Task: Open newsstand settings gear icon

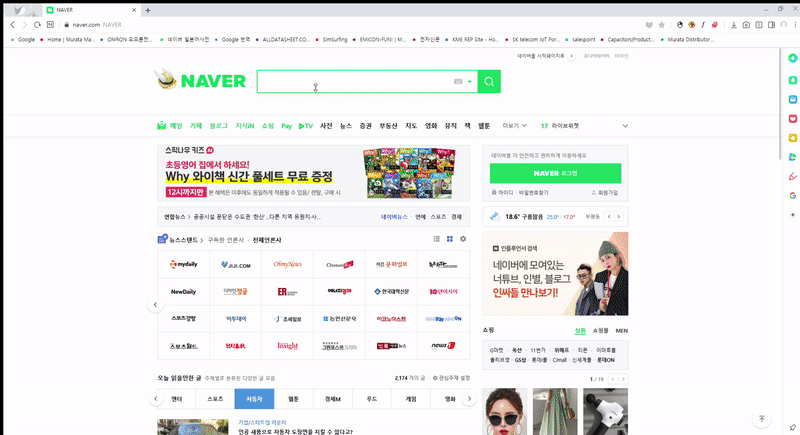Action: pos(463,239)
